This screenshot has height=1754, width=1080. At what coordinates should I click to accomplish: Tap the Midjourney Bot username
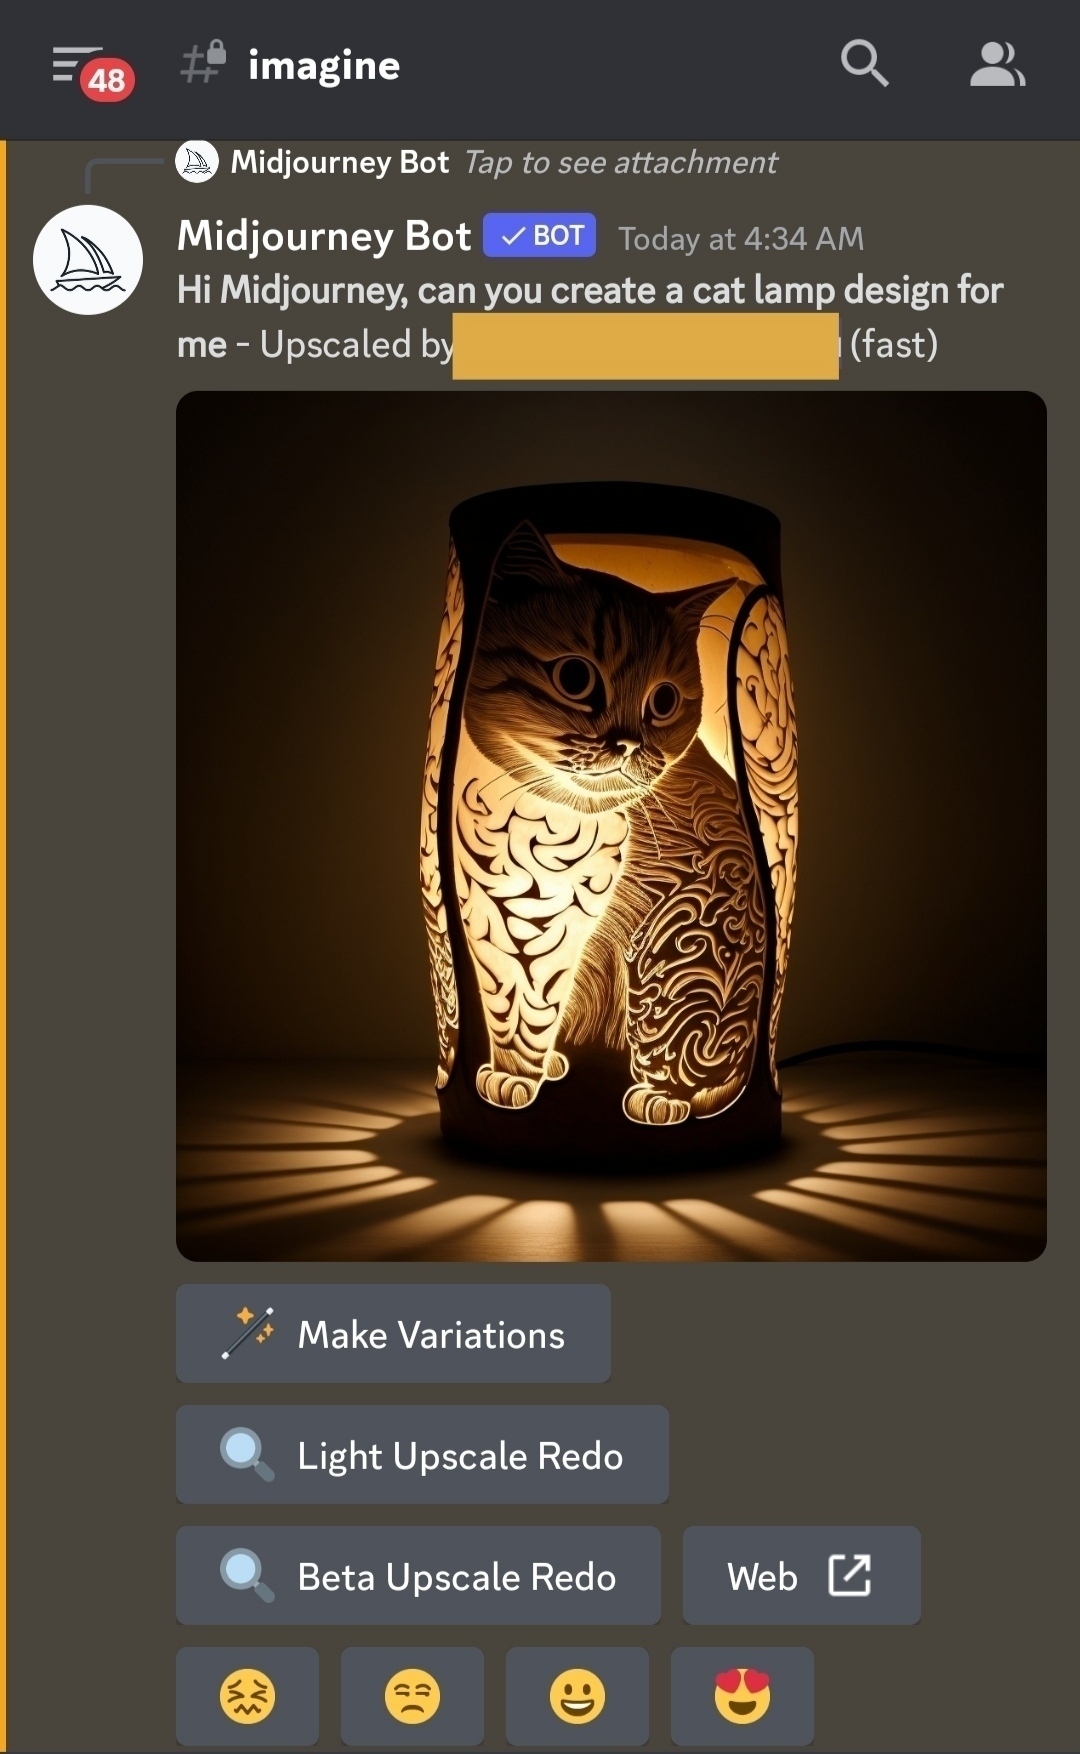[324, 236]
